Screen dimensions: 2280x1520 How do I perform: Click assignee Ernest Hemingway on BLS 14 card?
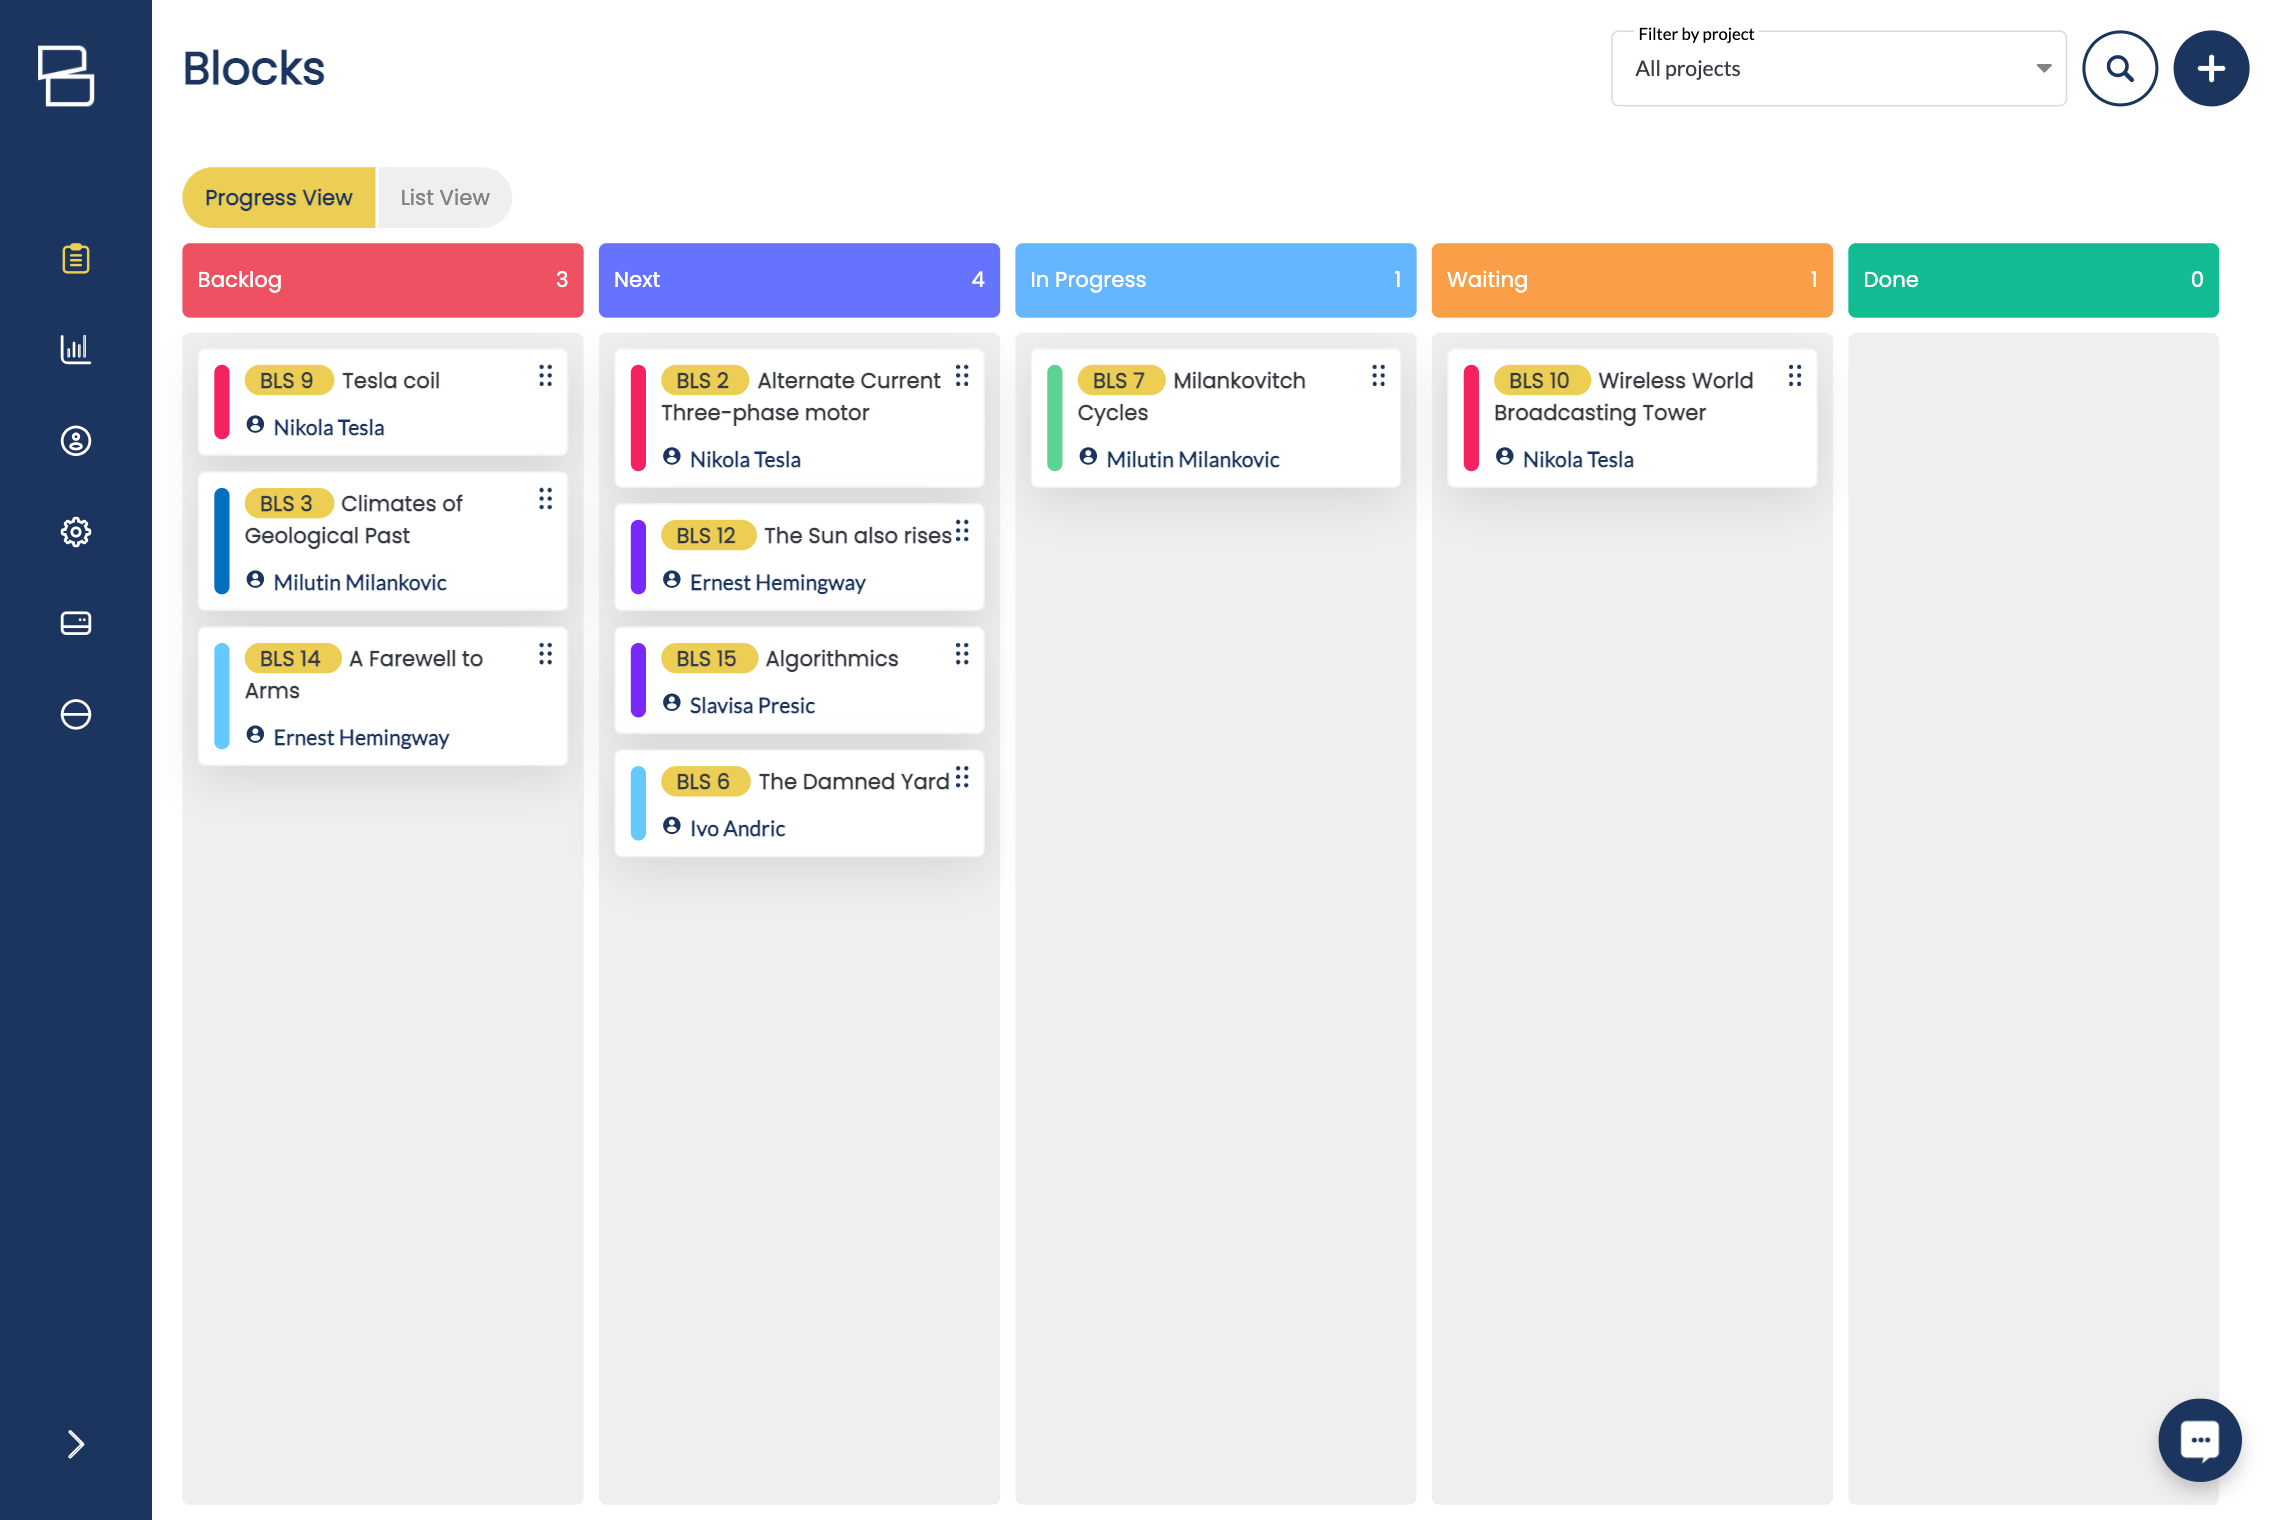361,737
